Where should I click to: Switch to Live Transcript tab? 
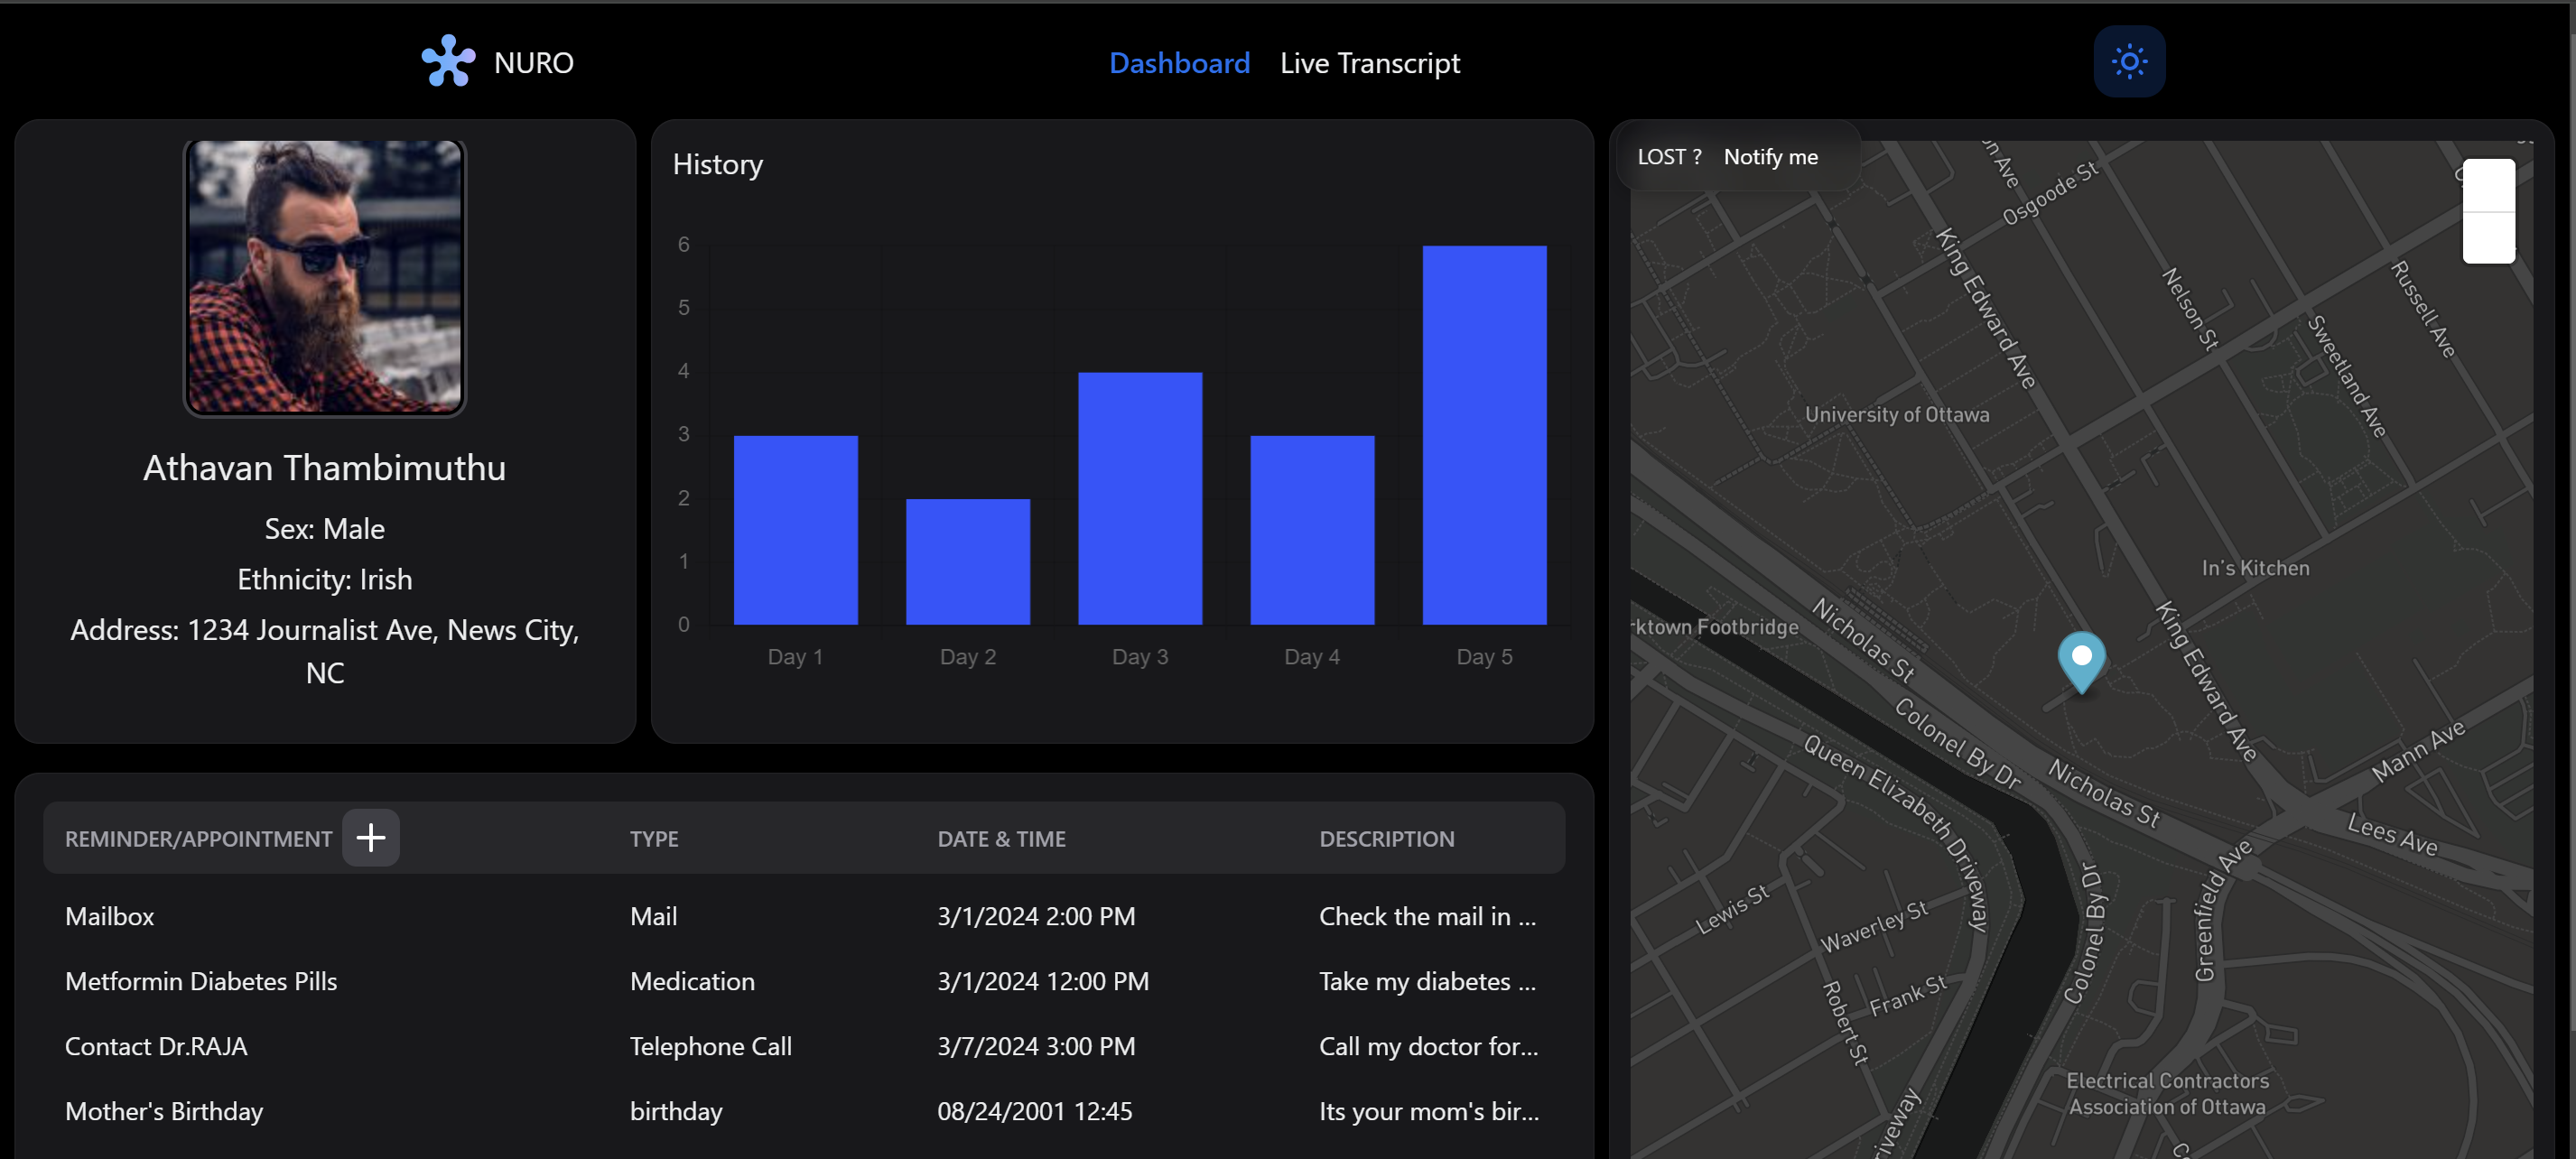pyautogui.click(x=1369, y=63)
